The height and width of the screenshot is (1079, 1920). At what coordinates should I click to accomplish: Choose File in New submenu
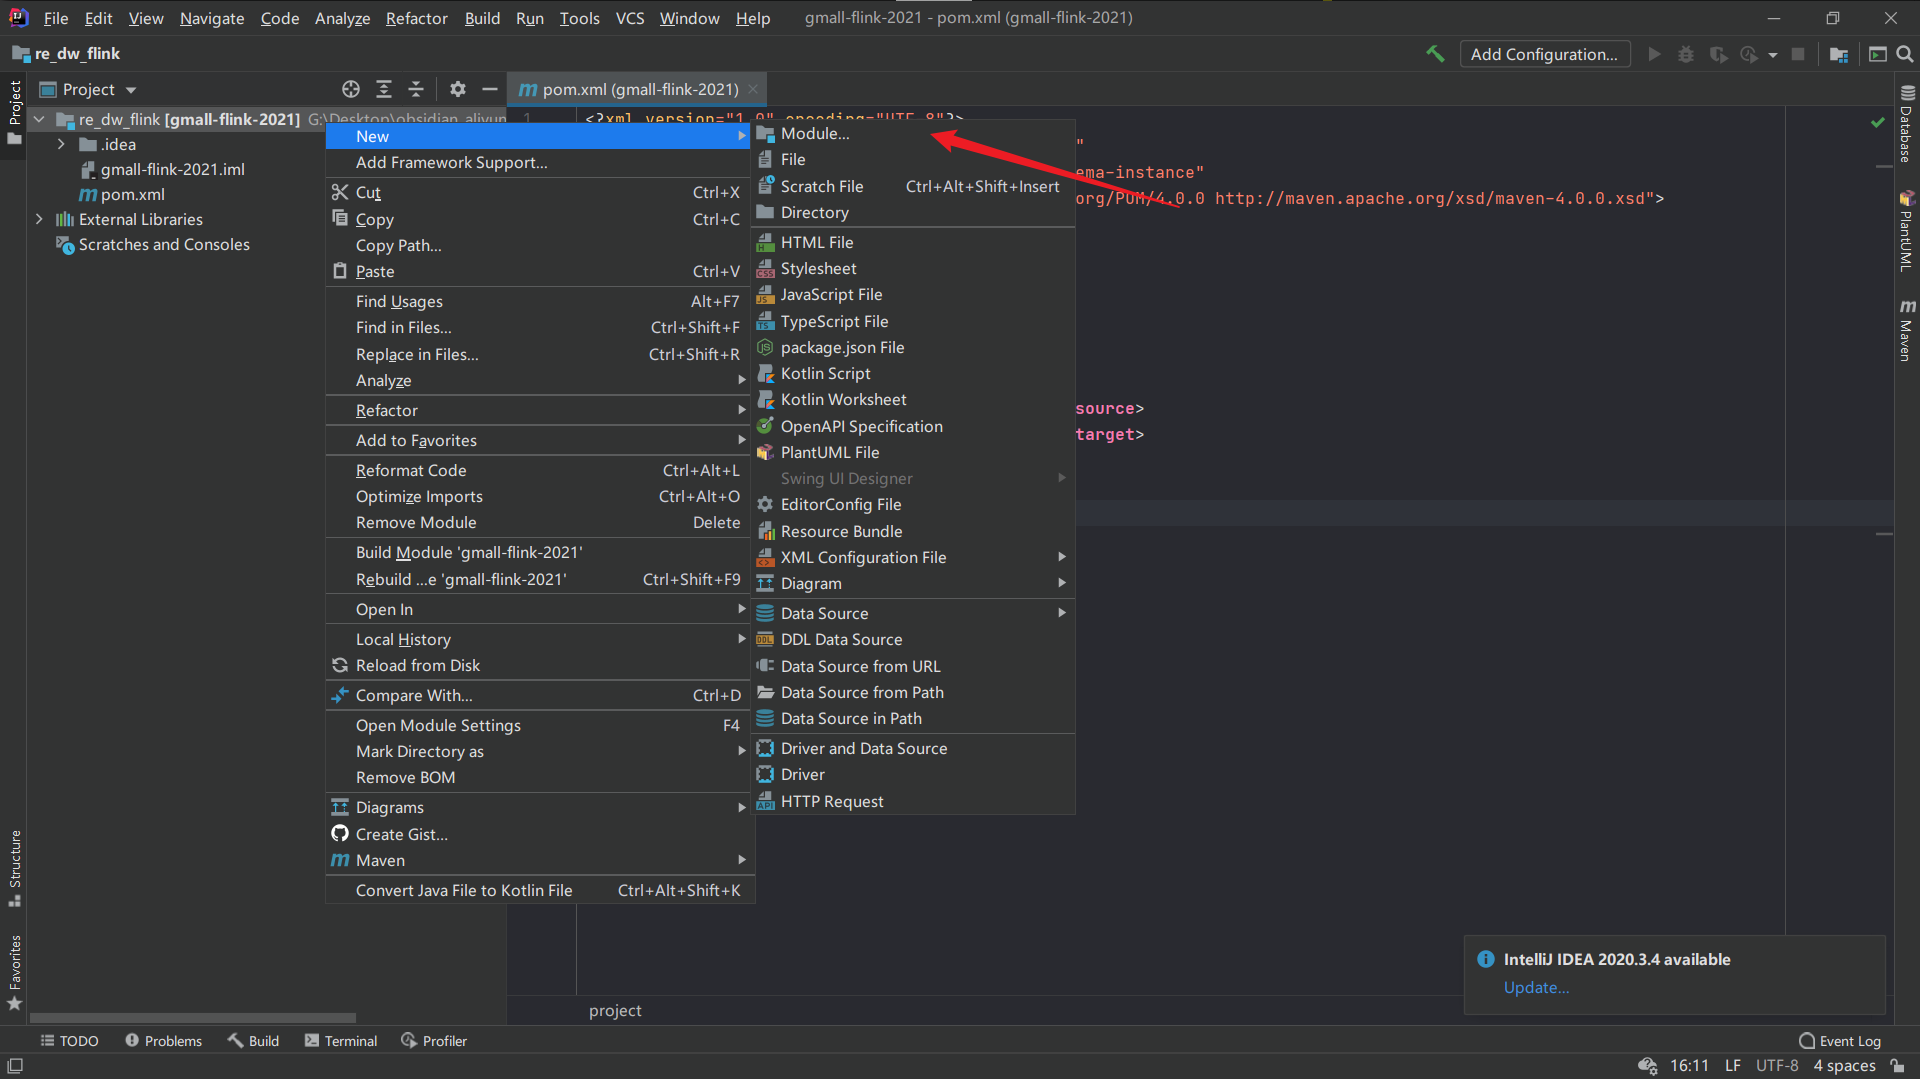coord(913,159)
